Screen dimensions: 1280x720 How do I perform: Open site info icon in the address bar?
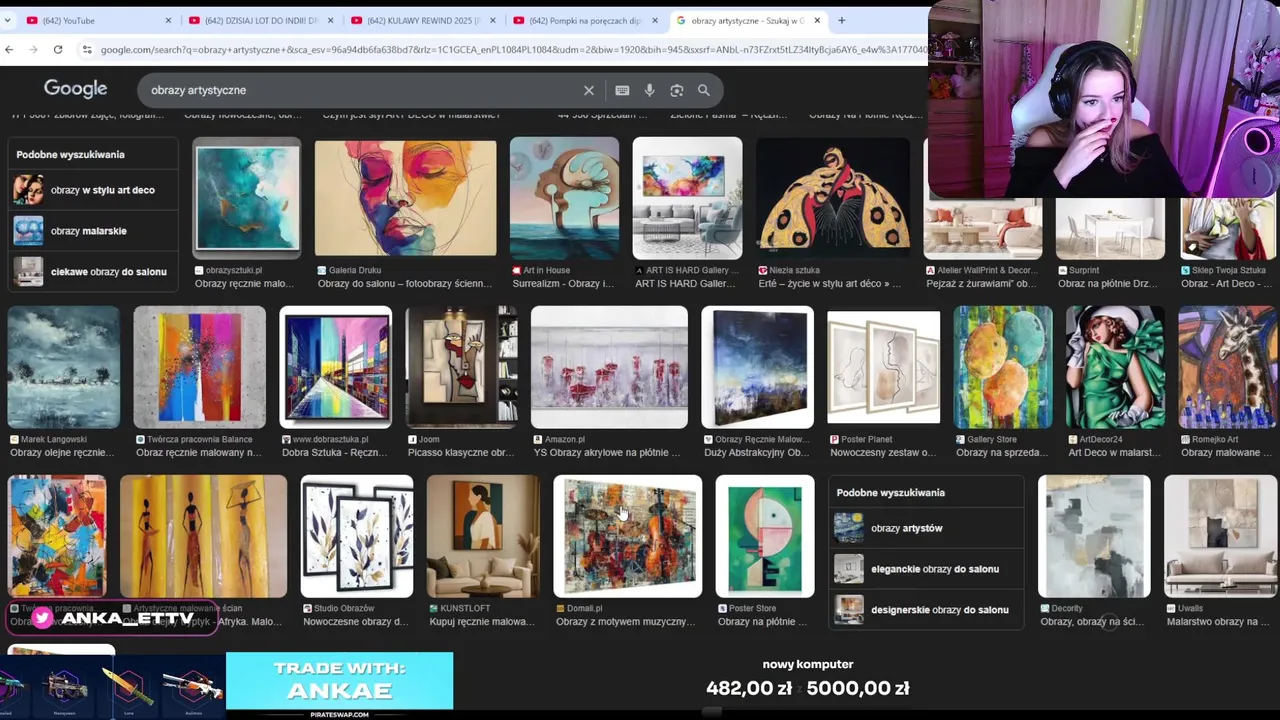coord(87,49)
